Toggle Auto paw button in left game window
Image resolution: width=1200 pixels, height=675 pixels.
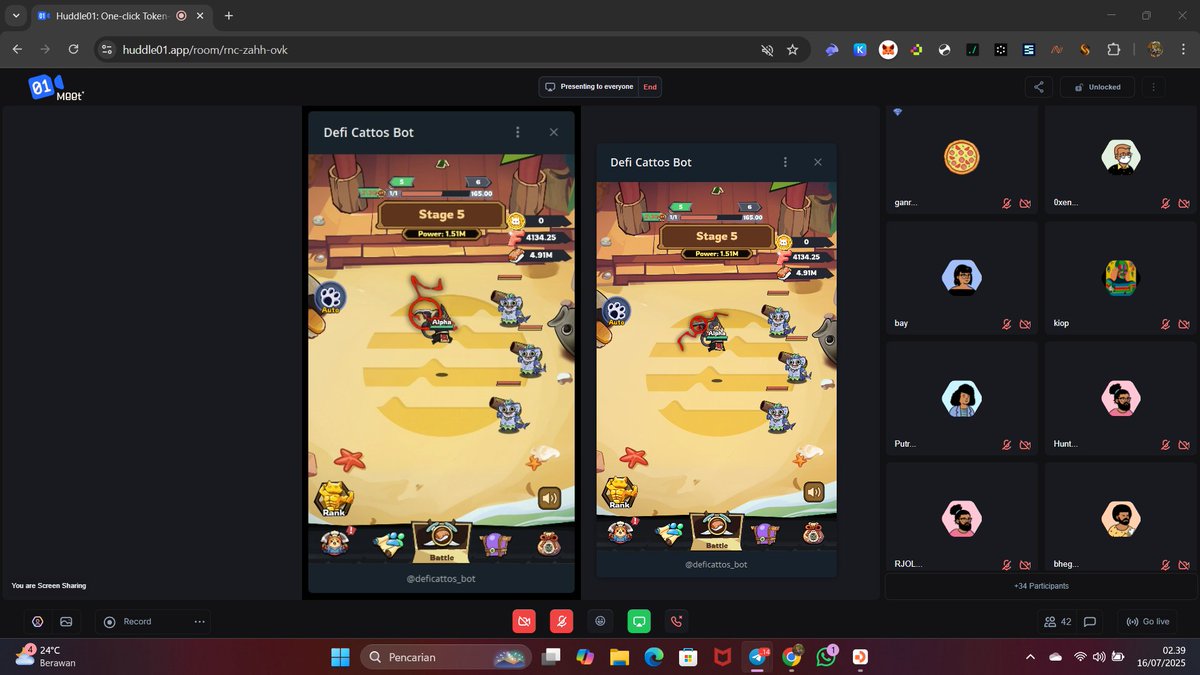click(330, 297)
